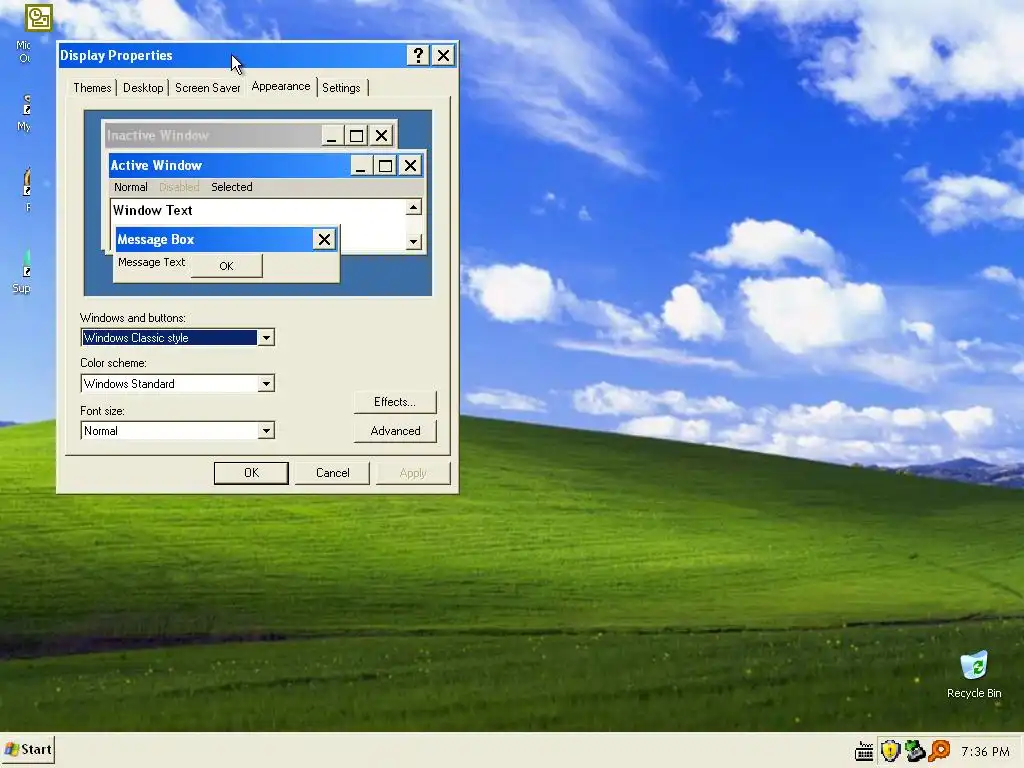Click the question mark help button
The width and height of the screenshot is (1024, 768).
(418, 56)
